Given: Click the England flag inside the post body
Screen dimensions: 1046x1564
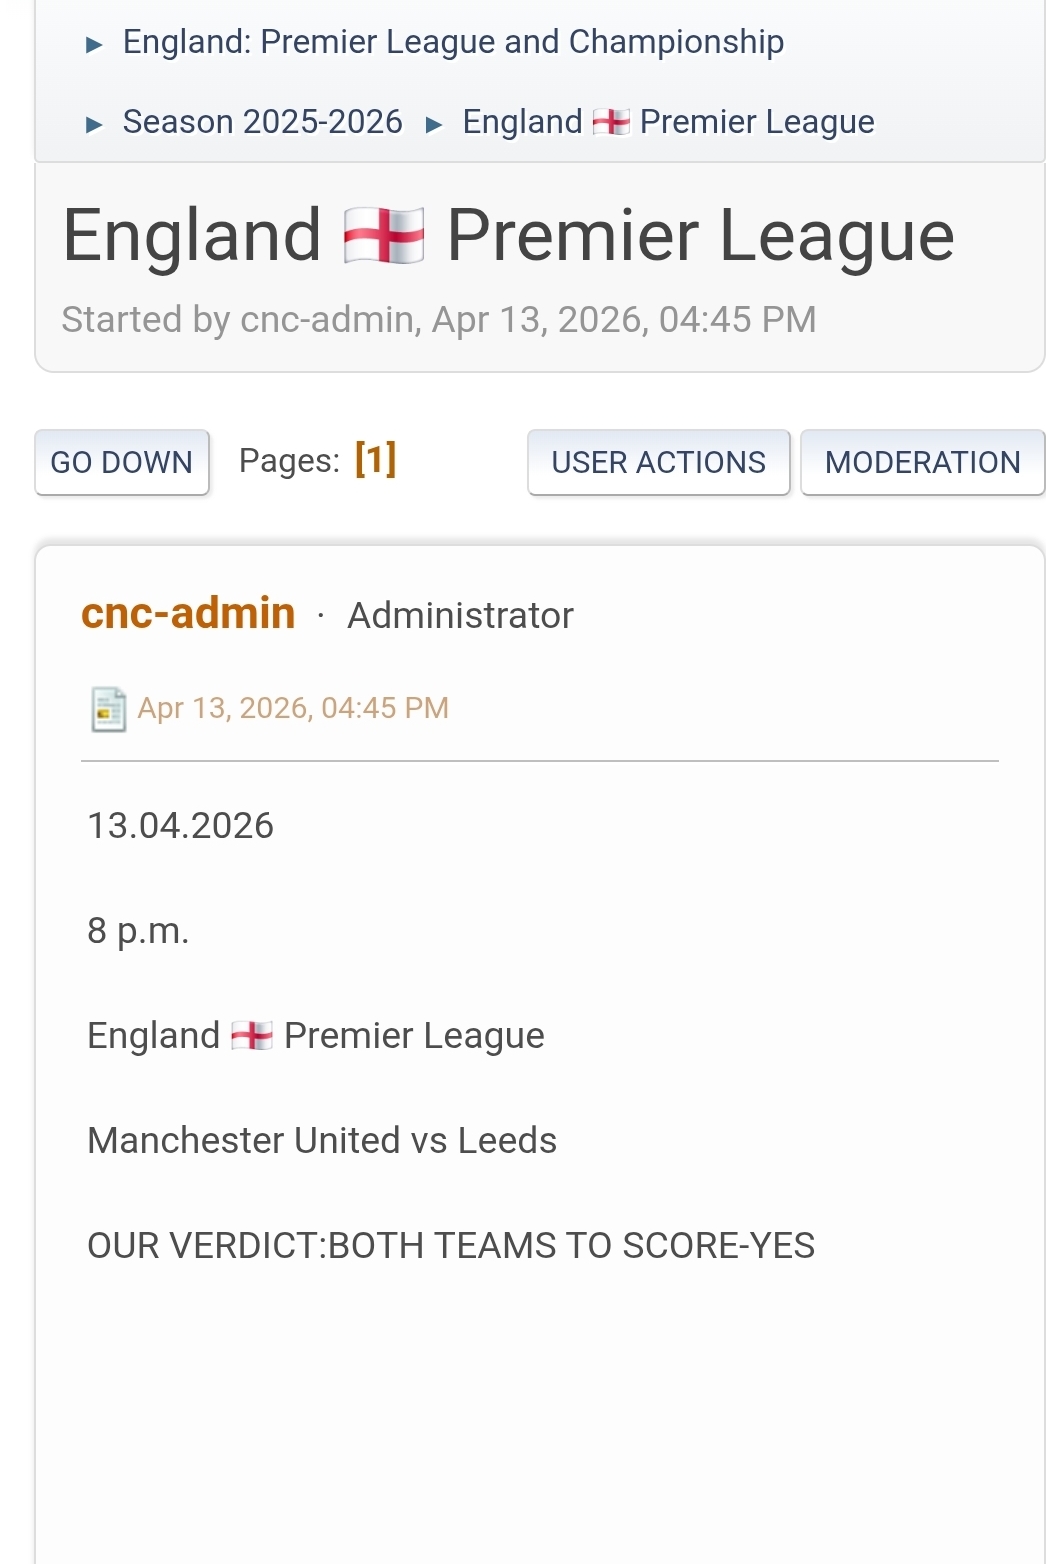Looking at the screenshot, I should [x=252, y=1036].
